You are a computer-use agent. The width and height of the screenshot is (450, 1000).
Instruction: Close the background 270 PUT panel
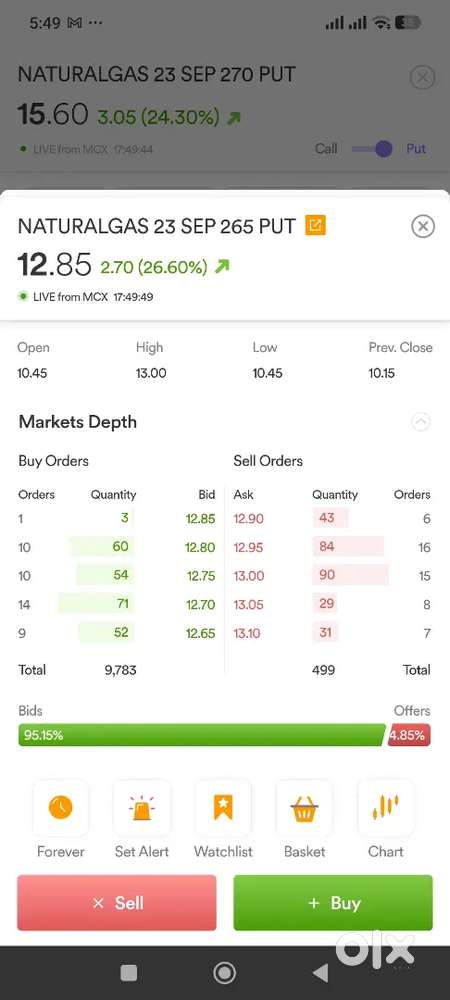[421, 78]
